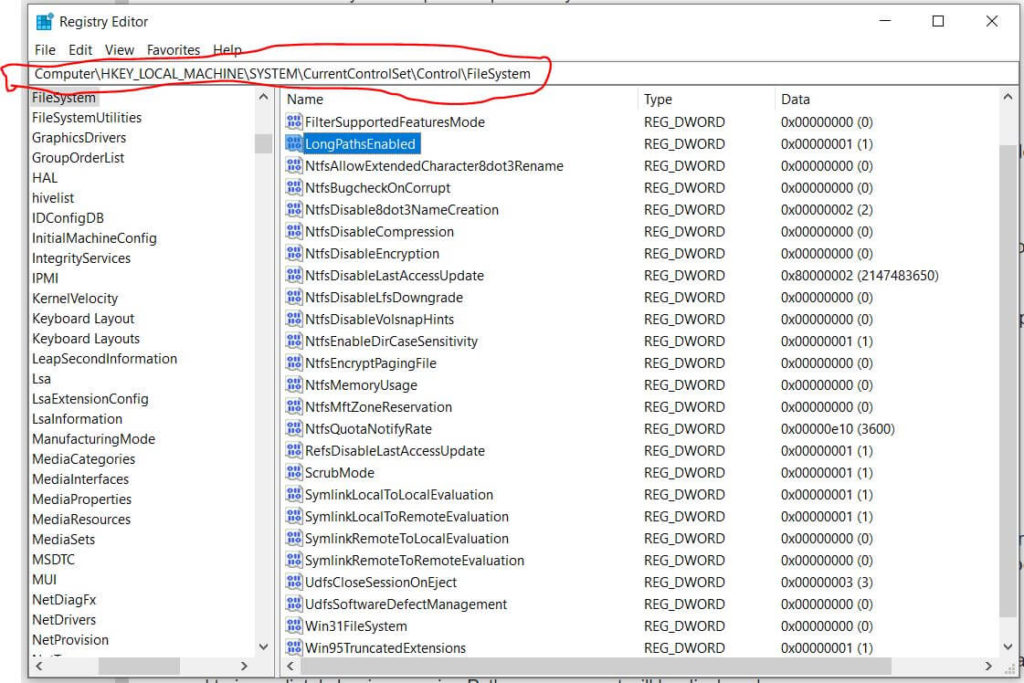Select the MSDTC key
Image resolution: width=1024 pixels, height=683 pixels.
coord(54,560)
